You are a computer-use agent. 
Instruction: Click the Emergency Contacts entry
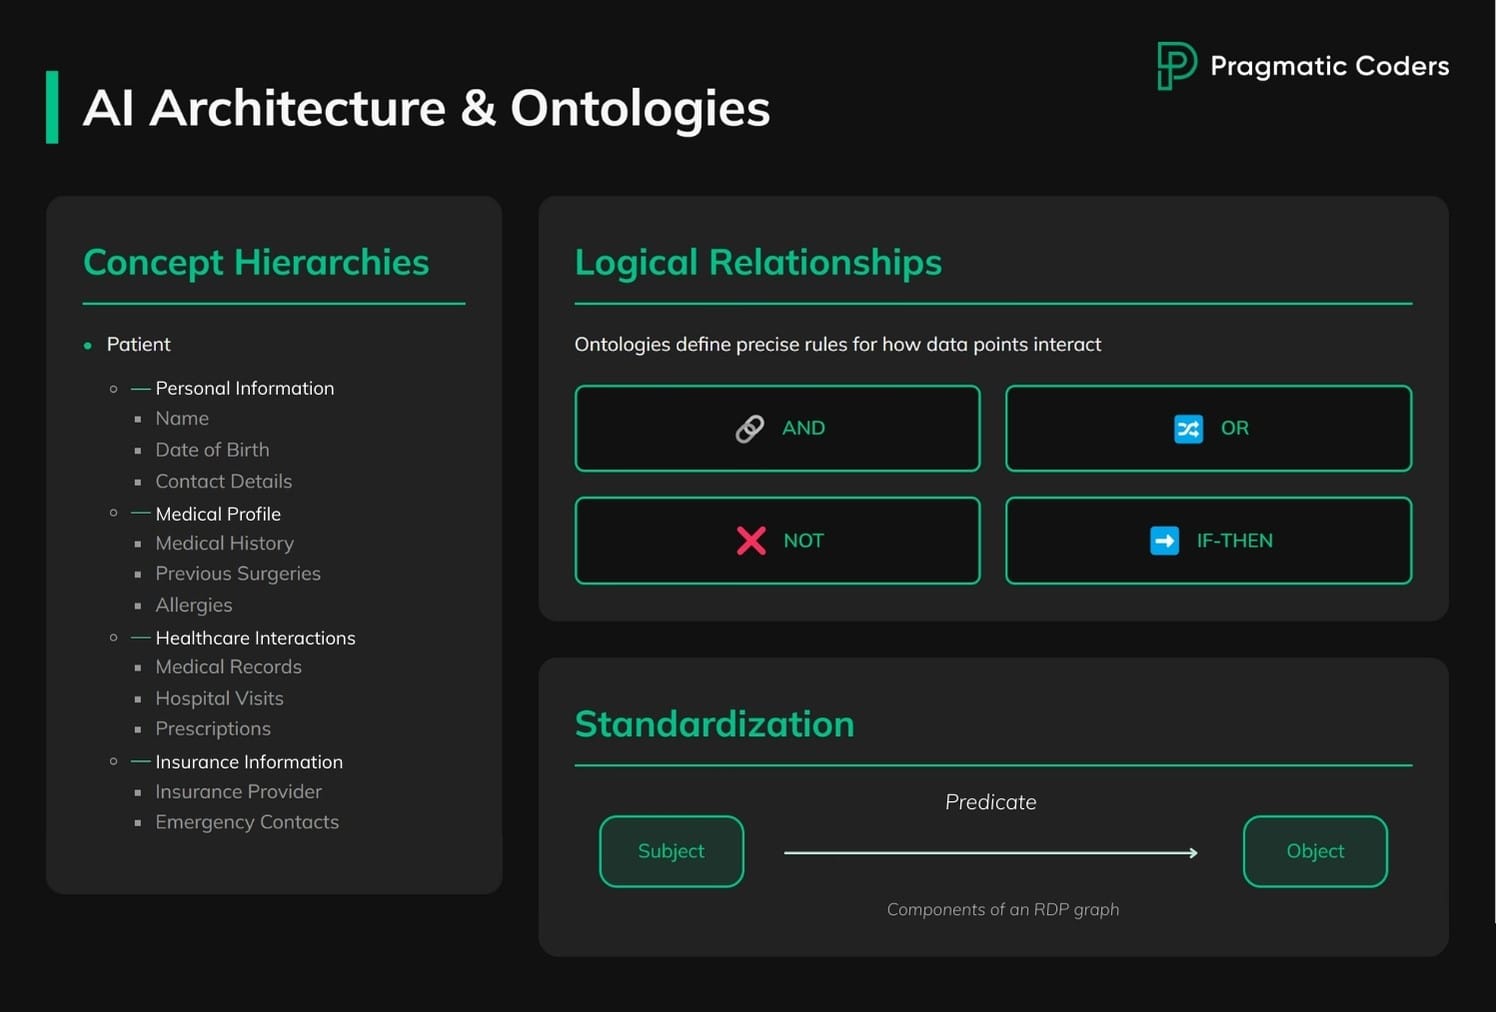tap(247, 822)
